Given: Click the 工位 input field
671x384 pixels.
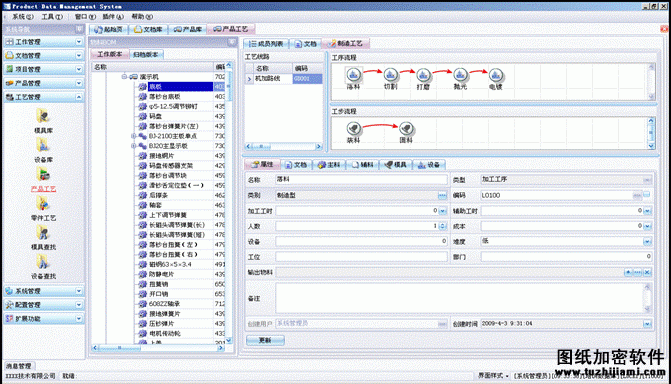Looking at the screenshot, I should (361, 257).
